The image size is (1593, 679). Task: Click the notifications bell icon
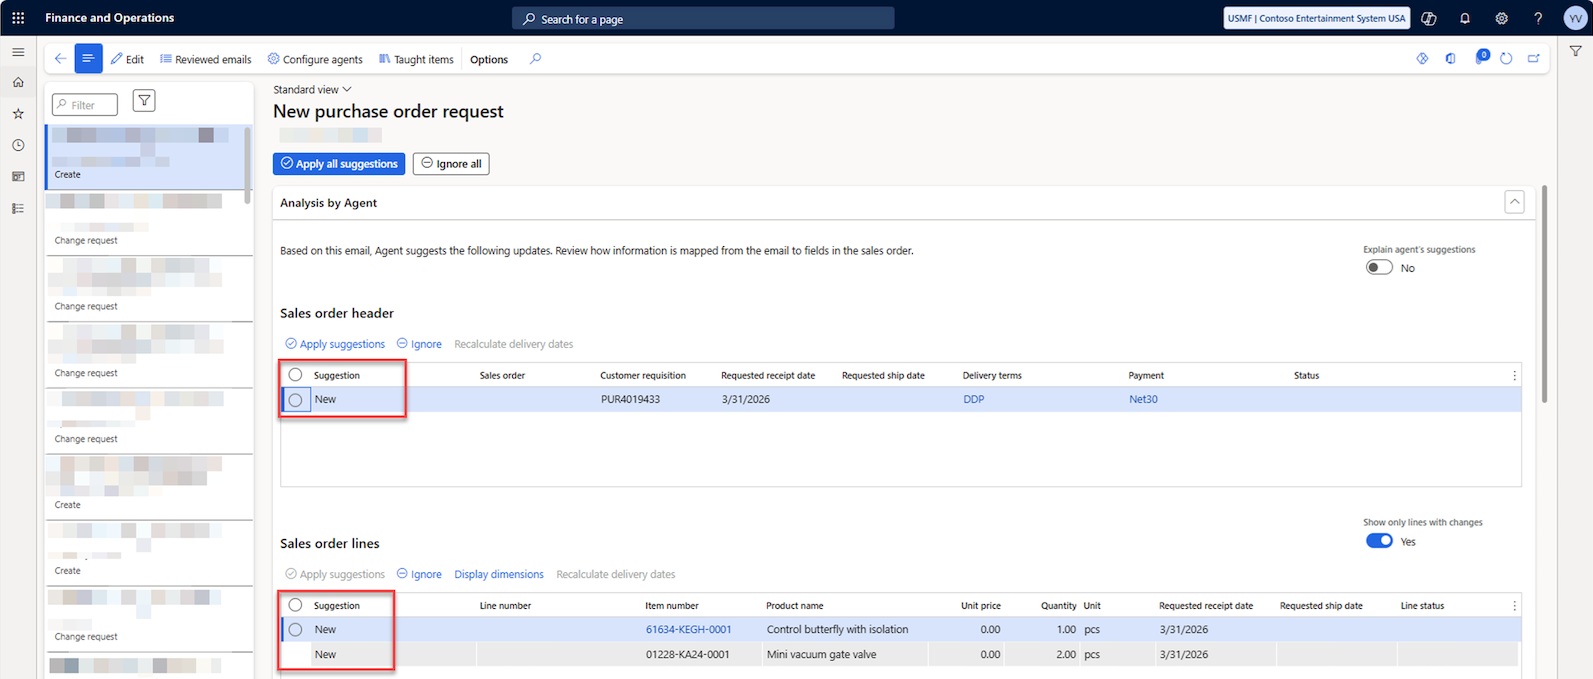pos(1465,18)
